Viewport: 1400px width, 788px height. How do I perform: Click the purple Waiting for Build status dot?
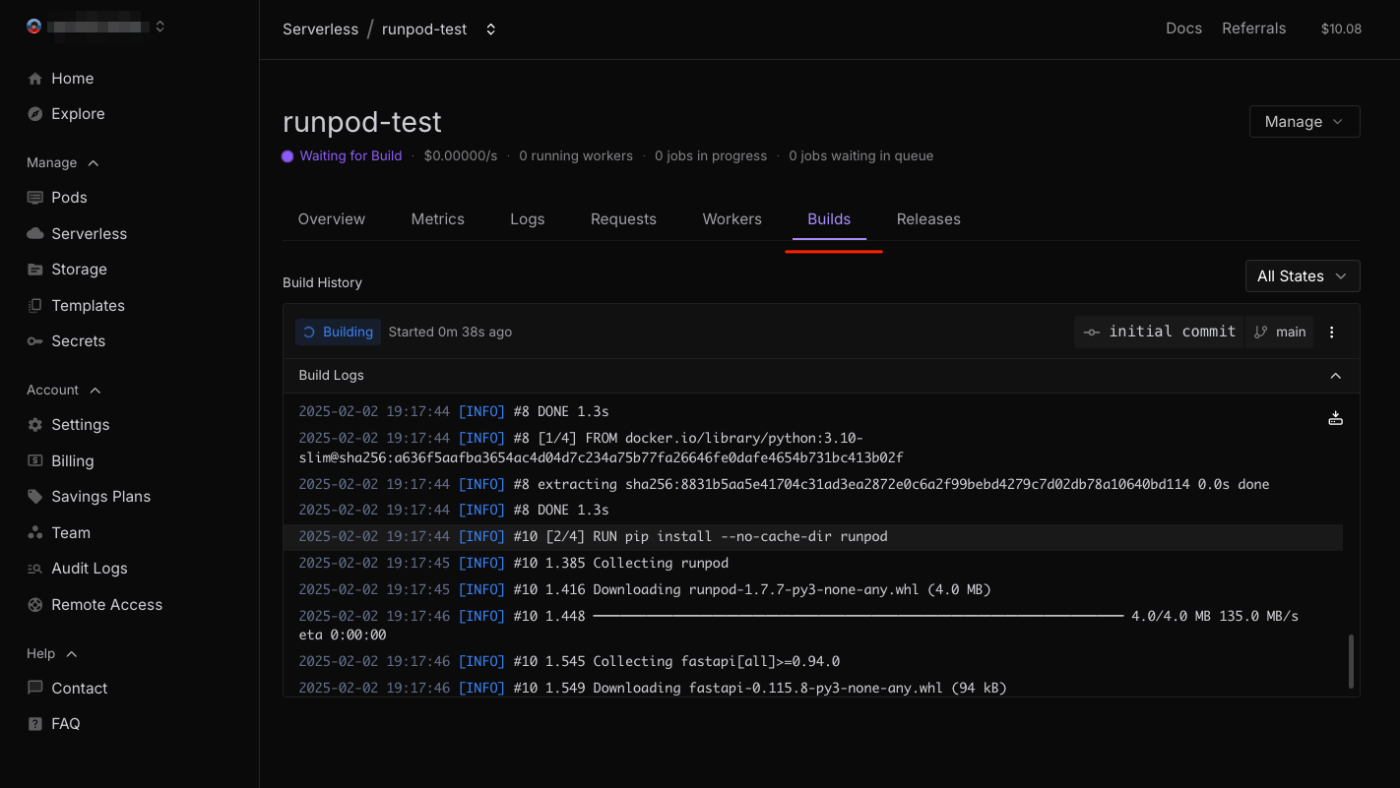pyautogui.click(x=288, y=156)
